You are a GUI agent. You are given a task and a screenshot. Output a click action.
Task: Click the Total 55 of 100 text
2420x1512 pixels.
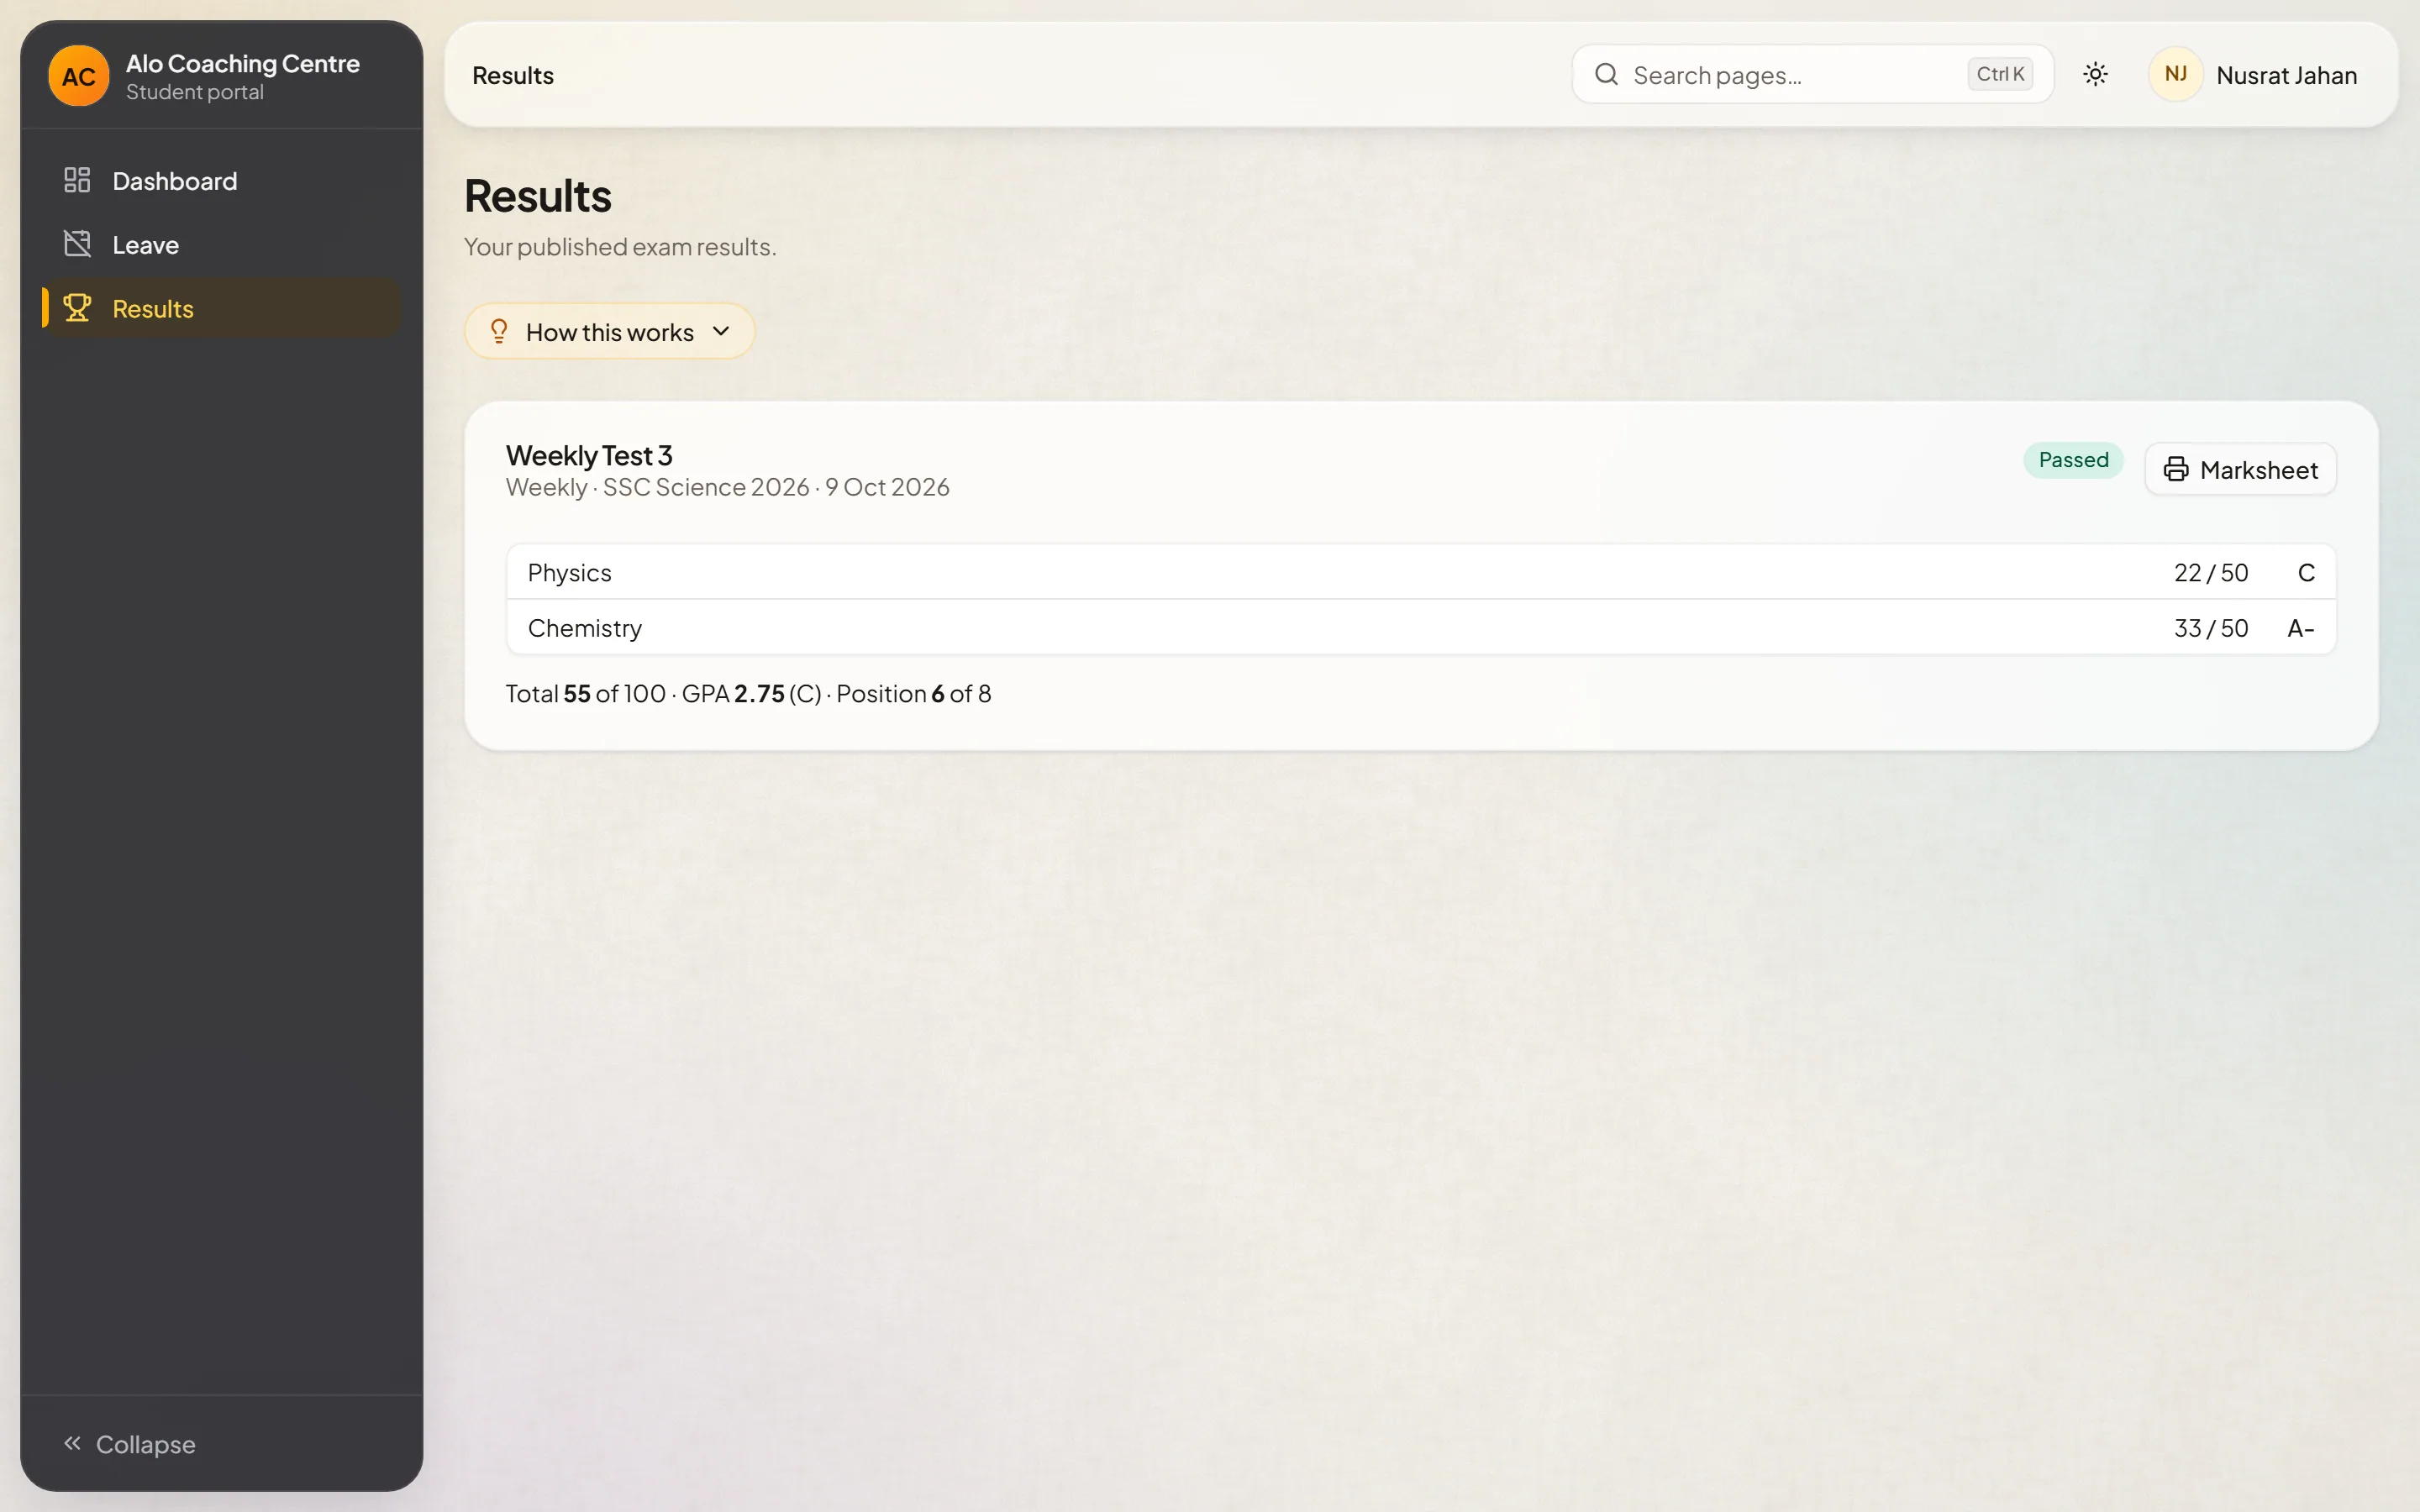pos(586,694)
